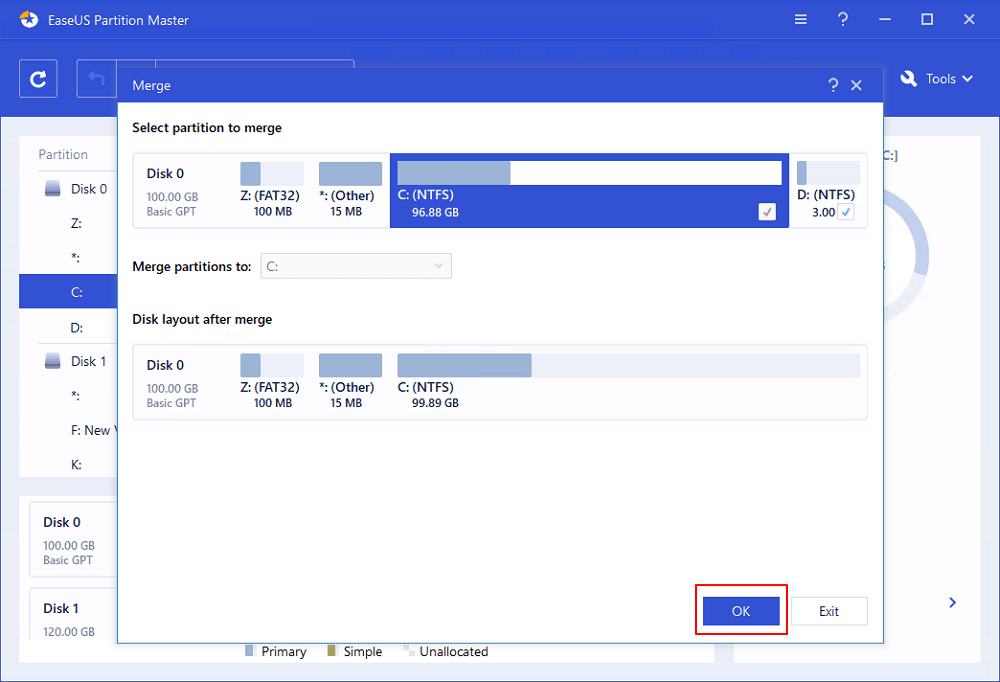Uncheck the C: (NTFS) partition checkbox
Viewport: 1000px width, 682px height.
click(767, 212)
